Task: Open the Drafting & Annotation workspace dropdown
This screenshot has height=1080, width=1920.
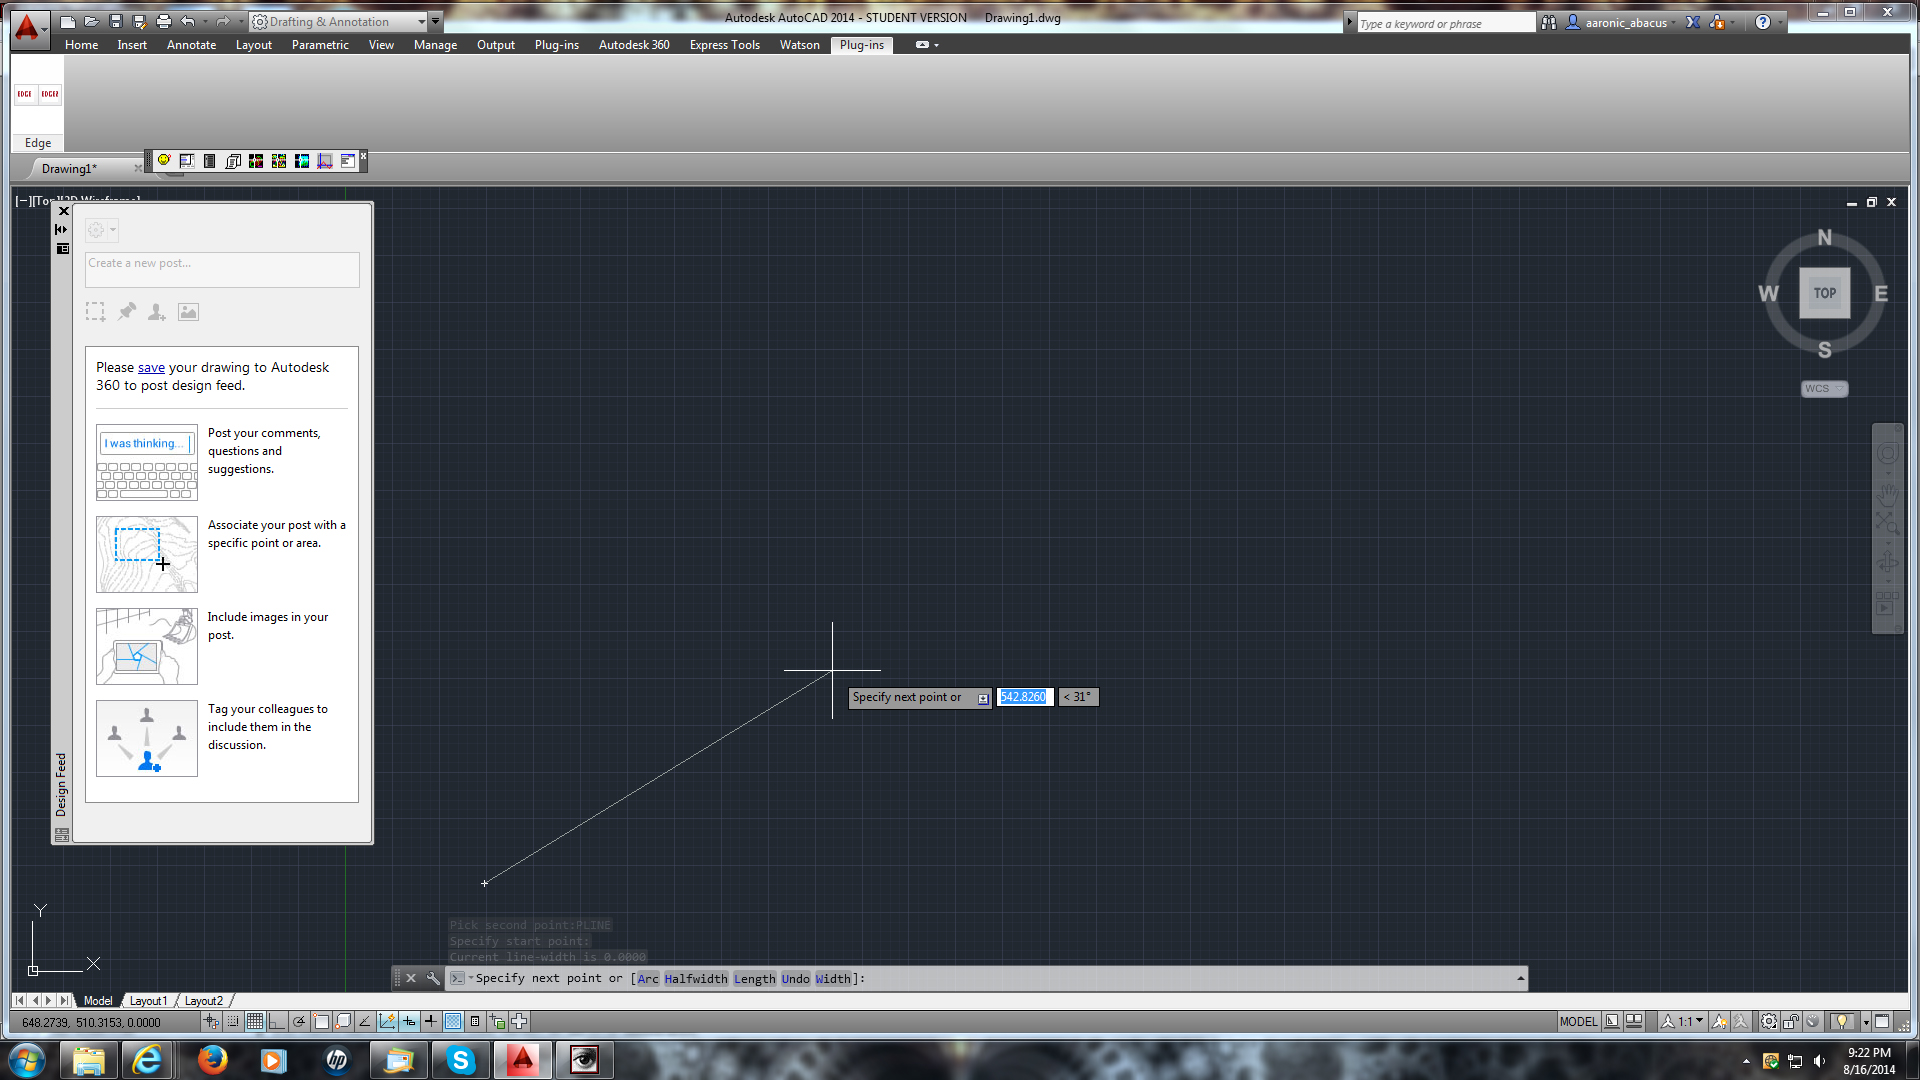Action: (x=421, y=21)
